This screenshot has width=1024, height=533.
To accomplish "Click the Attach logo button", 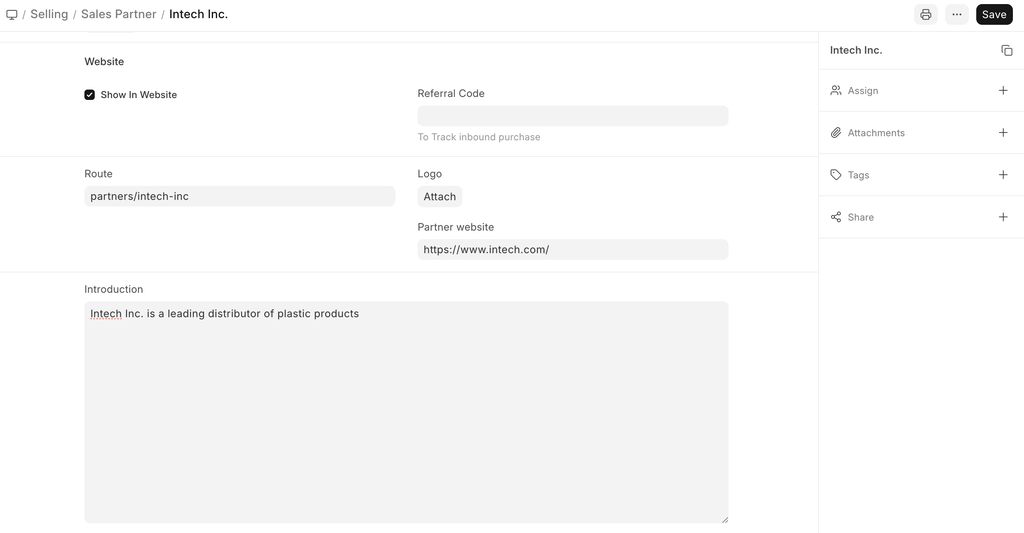I will pos(440,197).
